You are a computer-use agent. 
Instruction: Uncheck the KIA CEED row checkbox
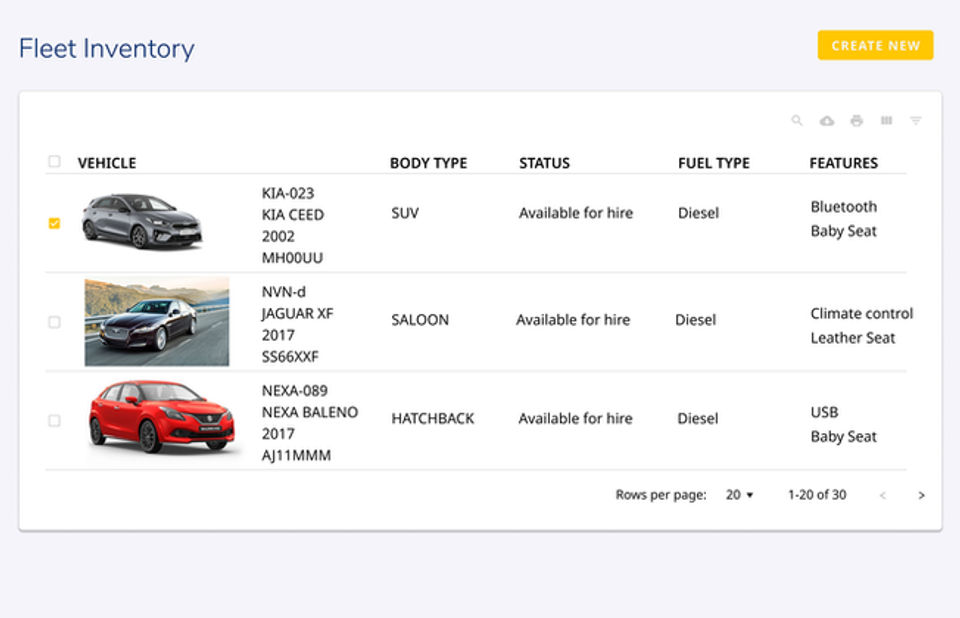tap(54, 223)
